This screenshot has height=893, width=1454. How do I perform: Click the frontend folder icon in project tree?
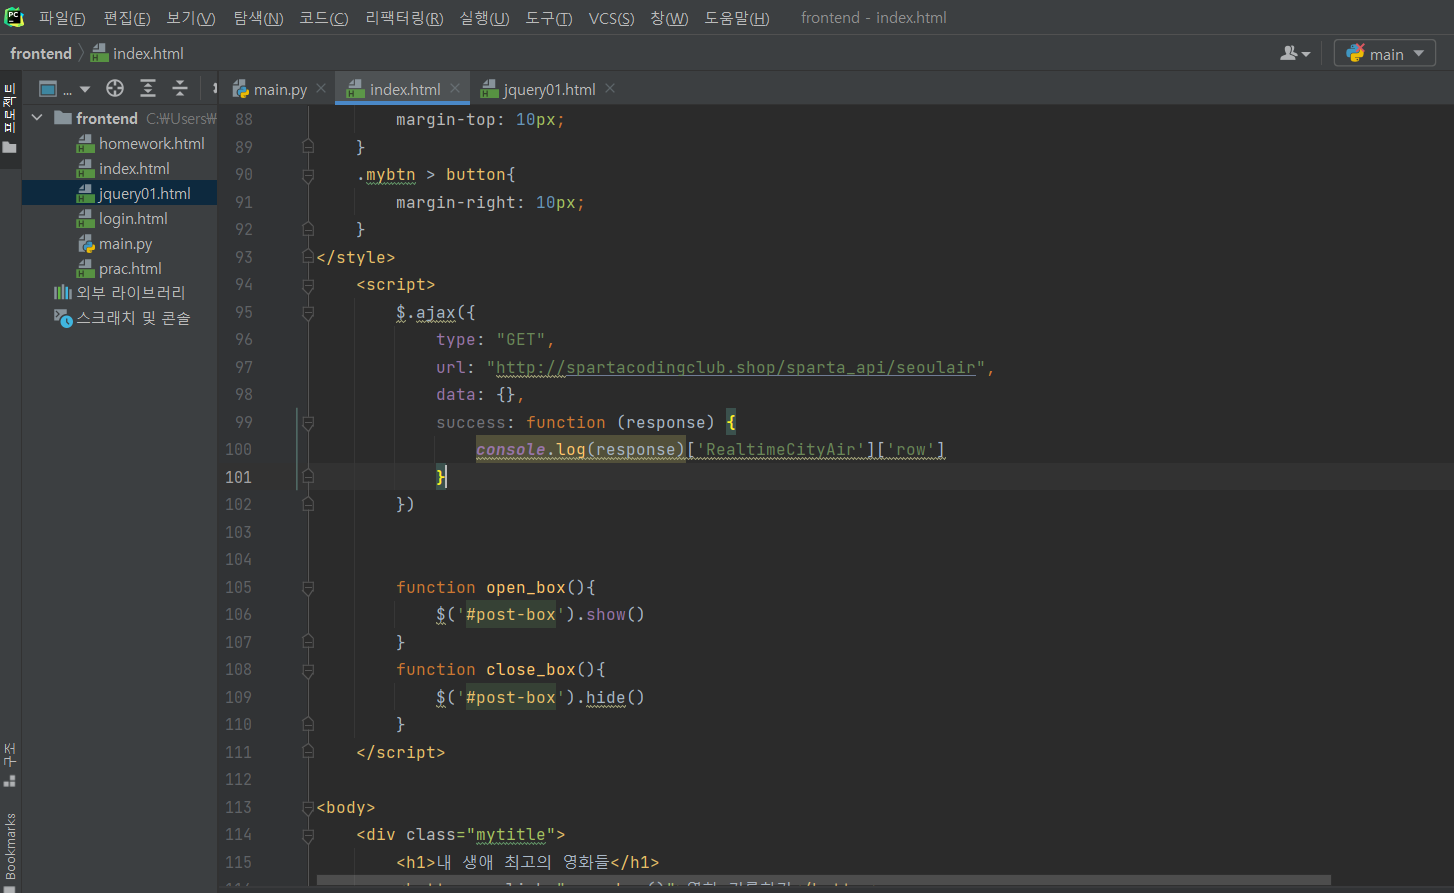click(63, 118)
